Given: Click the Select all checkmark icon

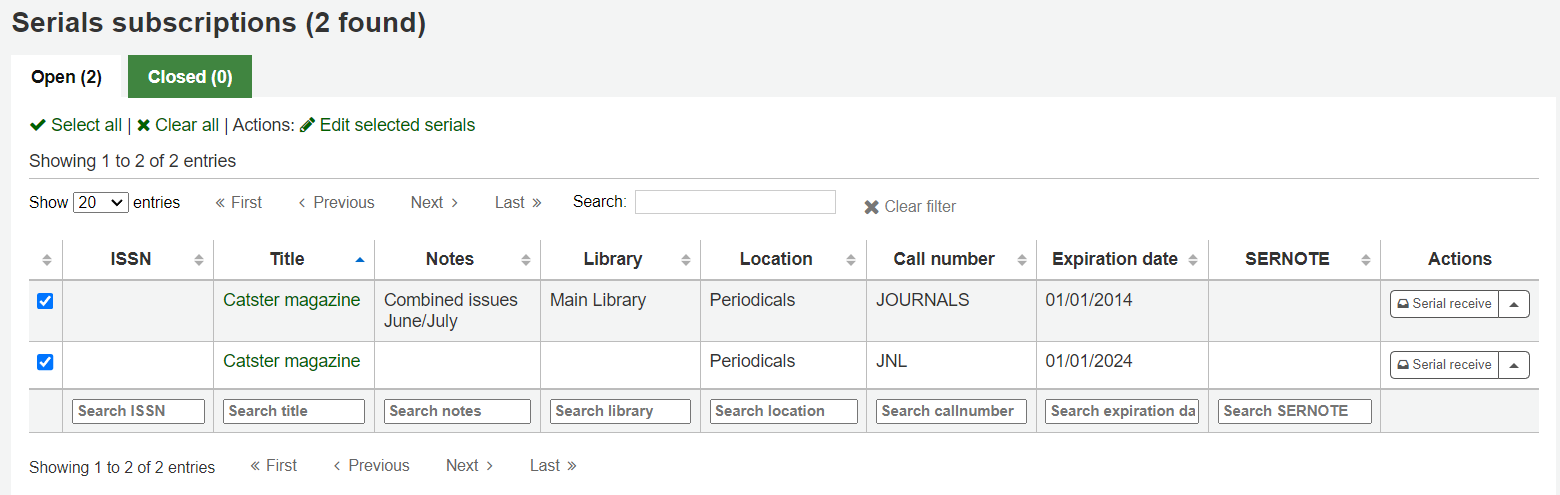Looking at the screenshot, I should click(x=38, y=125).
